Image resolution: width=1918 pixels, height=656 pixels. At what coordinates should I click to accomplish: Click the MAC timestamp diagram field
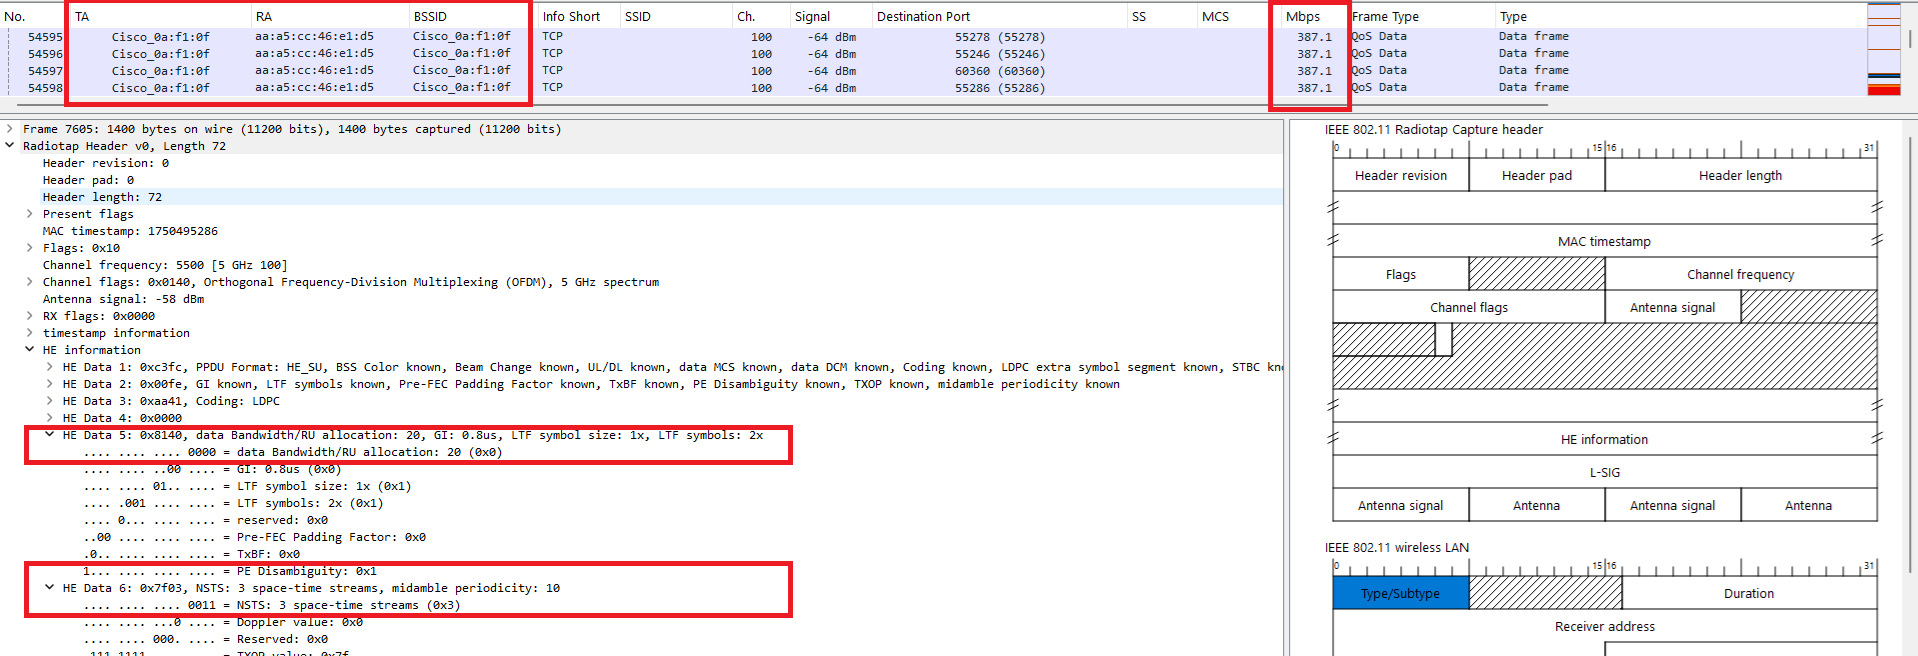[1604, 241]
